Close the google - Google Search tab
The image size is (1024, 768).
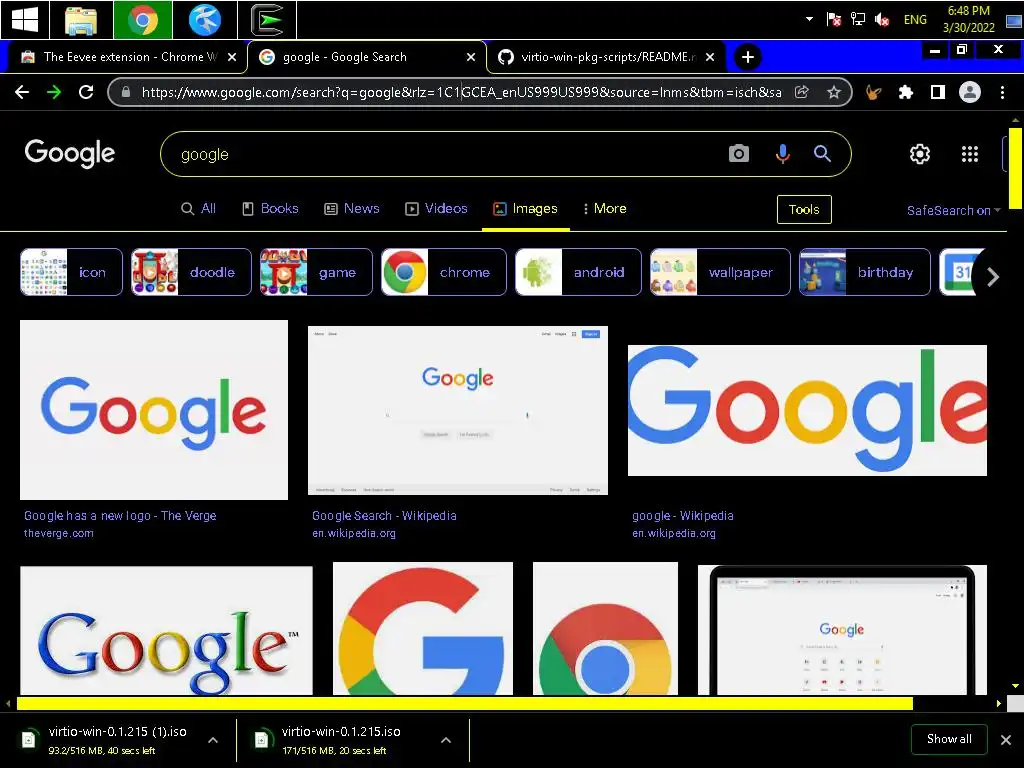pyautogui.click(x=471, y=57)
